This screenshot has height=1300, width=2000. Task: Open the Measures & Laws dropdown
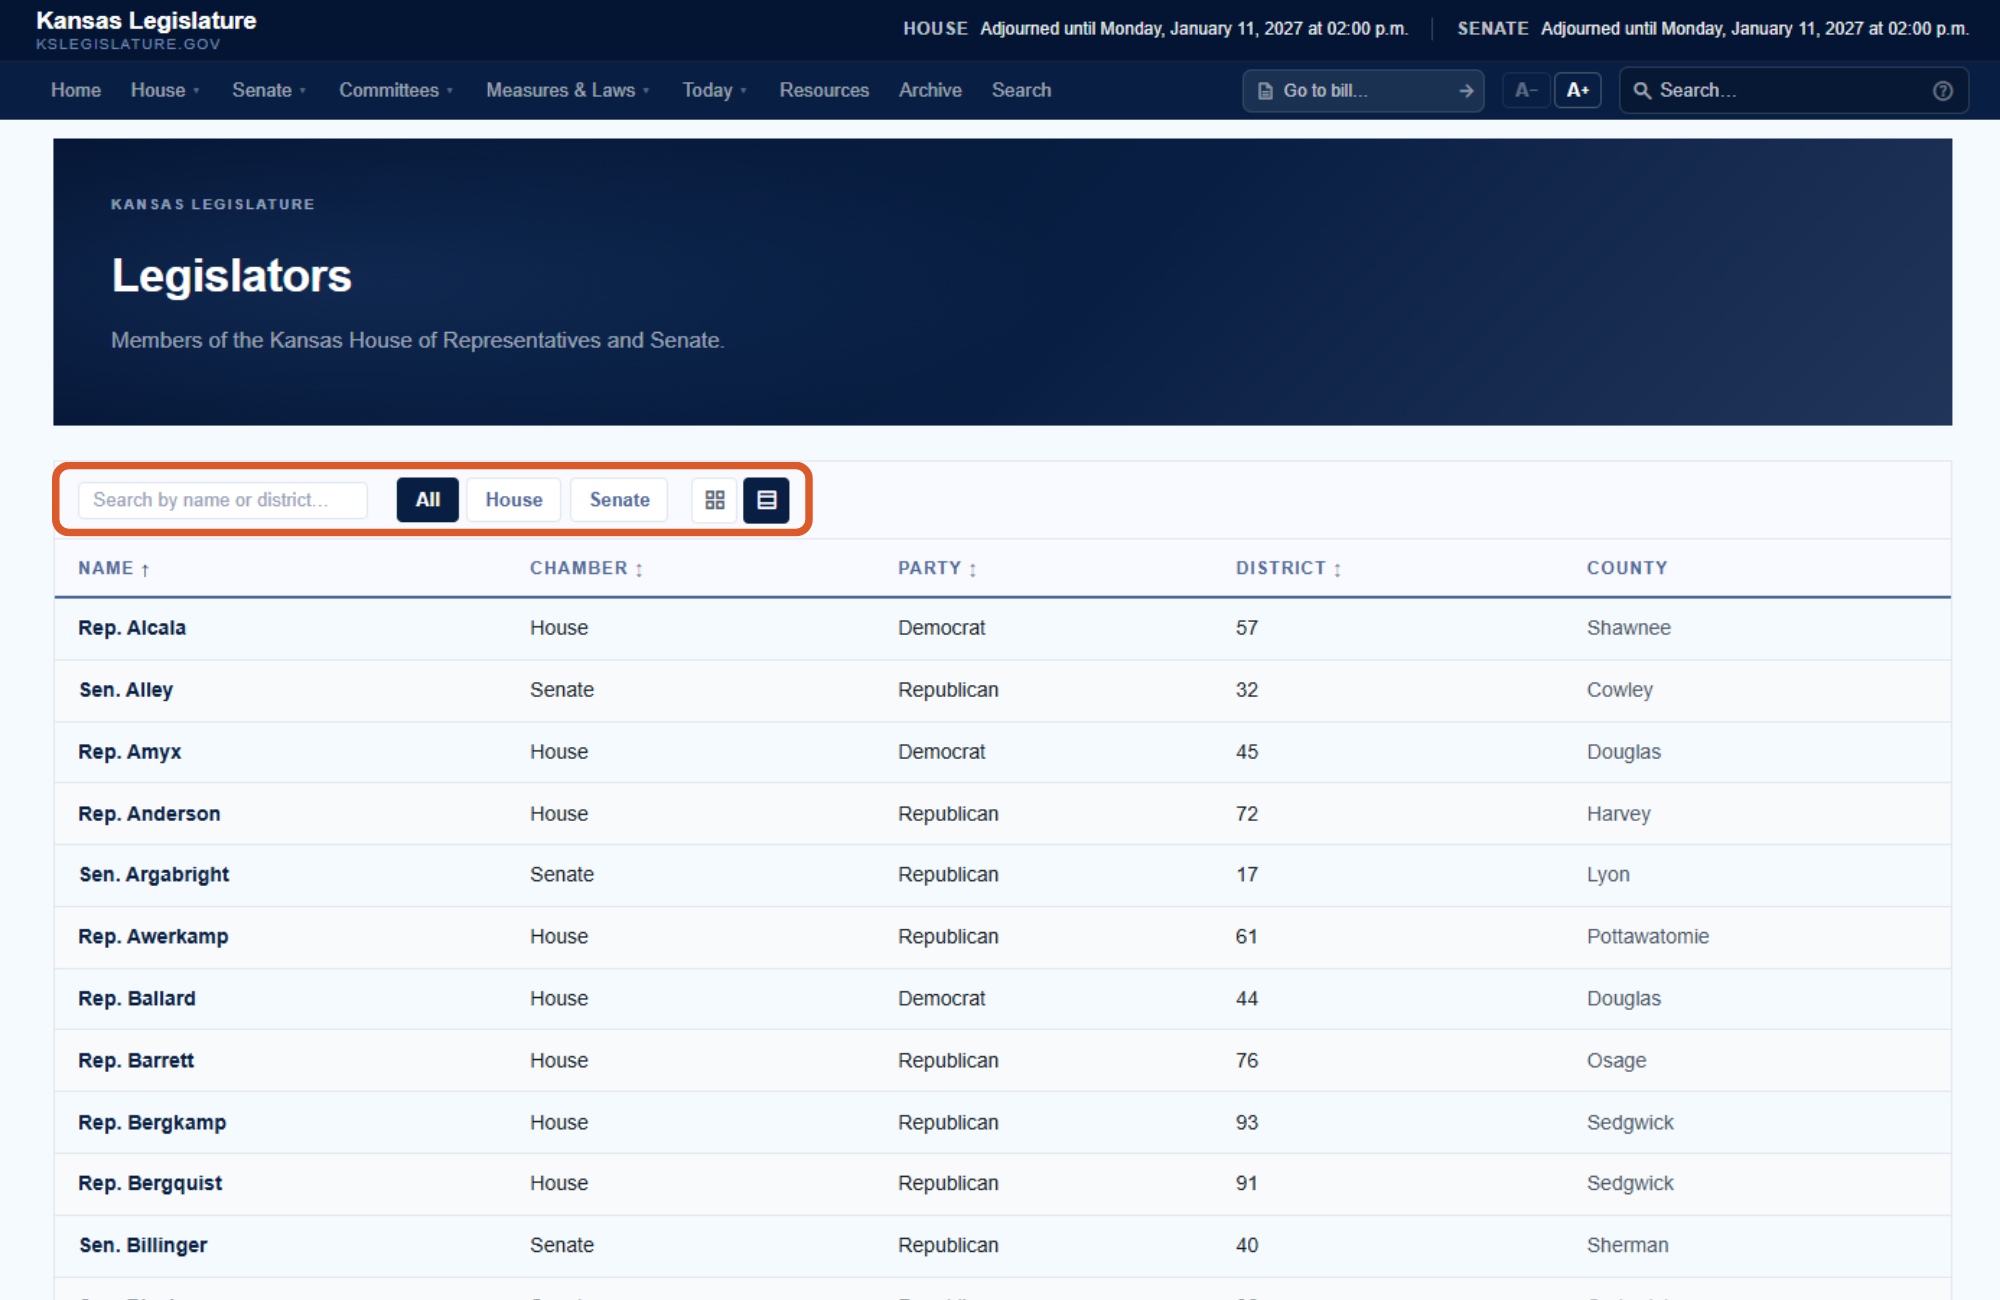(x=568, y=90)
